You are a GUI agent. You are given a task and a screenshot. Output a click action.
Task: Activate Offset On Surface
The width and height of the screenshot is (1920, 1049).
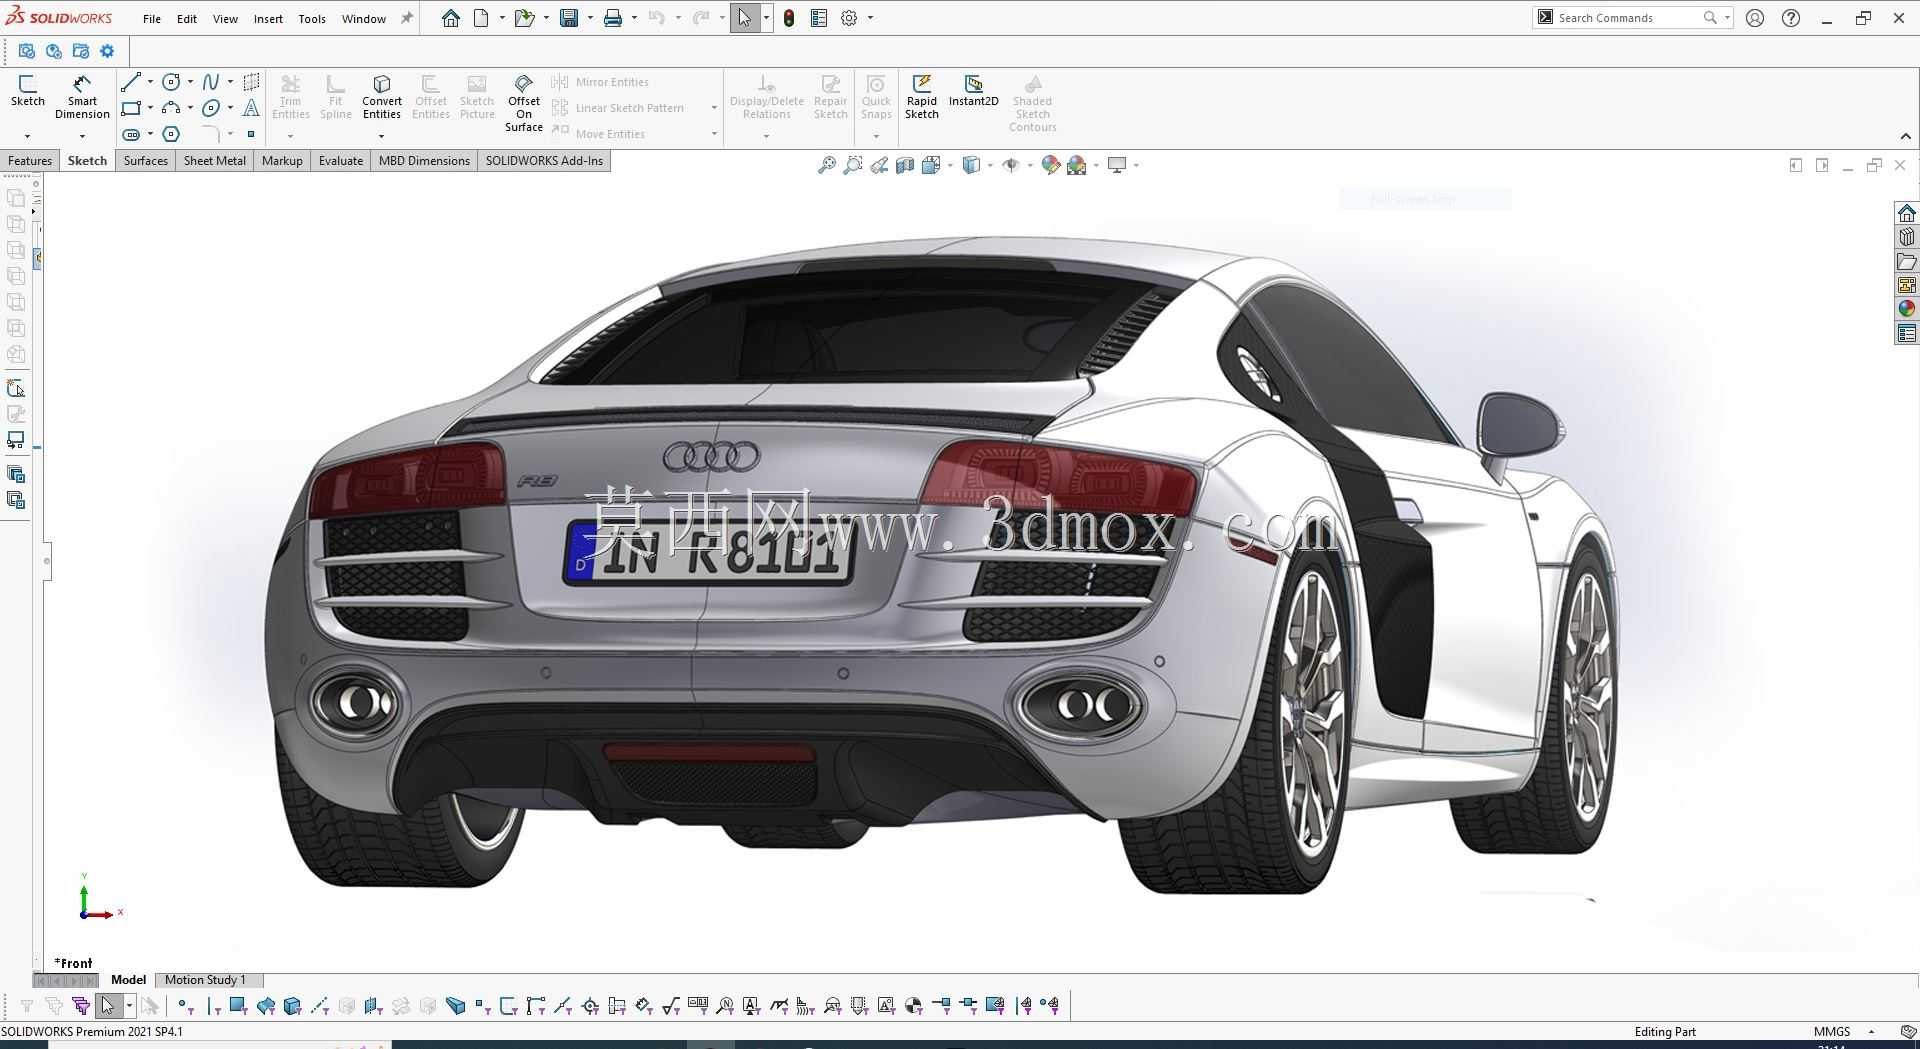point(523,103)
